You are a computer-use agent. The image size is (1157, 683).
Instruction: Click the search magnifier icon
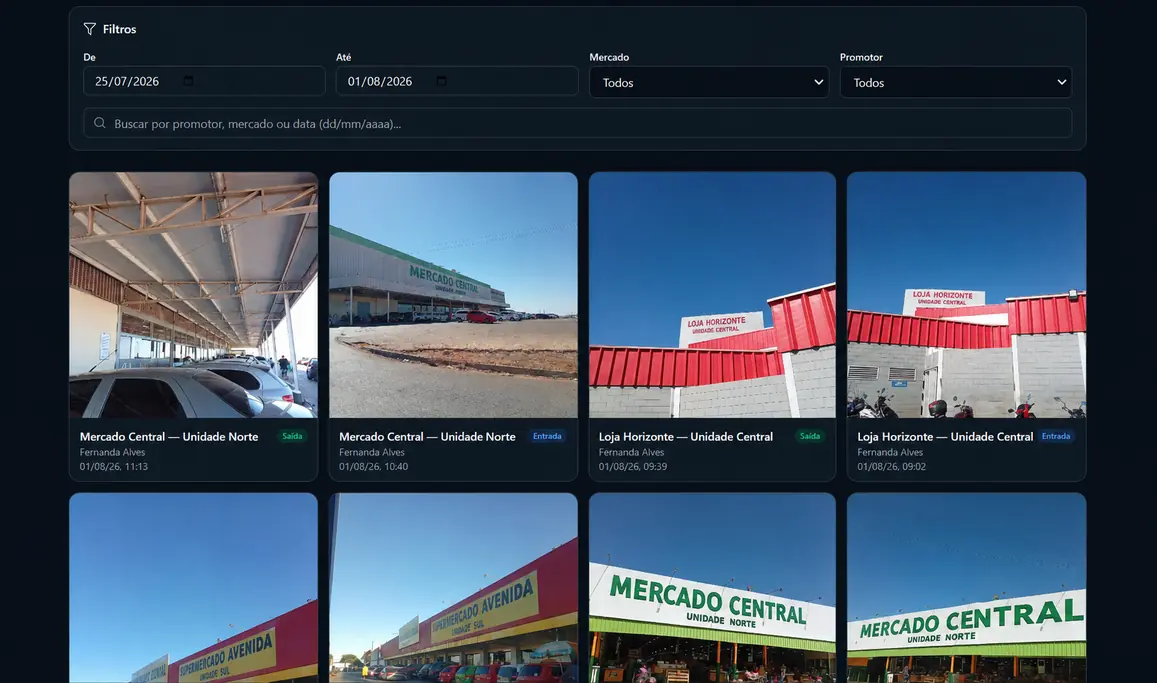(x=100, y=123)
